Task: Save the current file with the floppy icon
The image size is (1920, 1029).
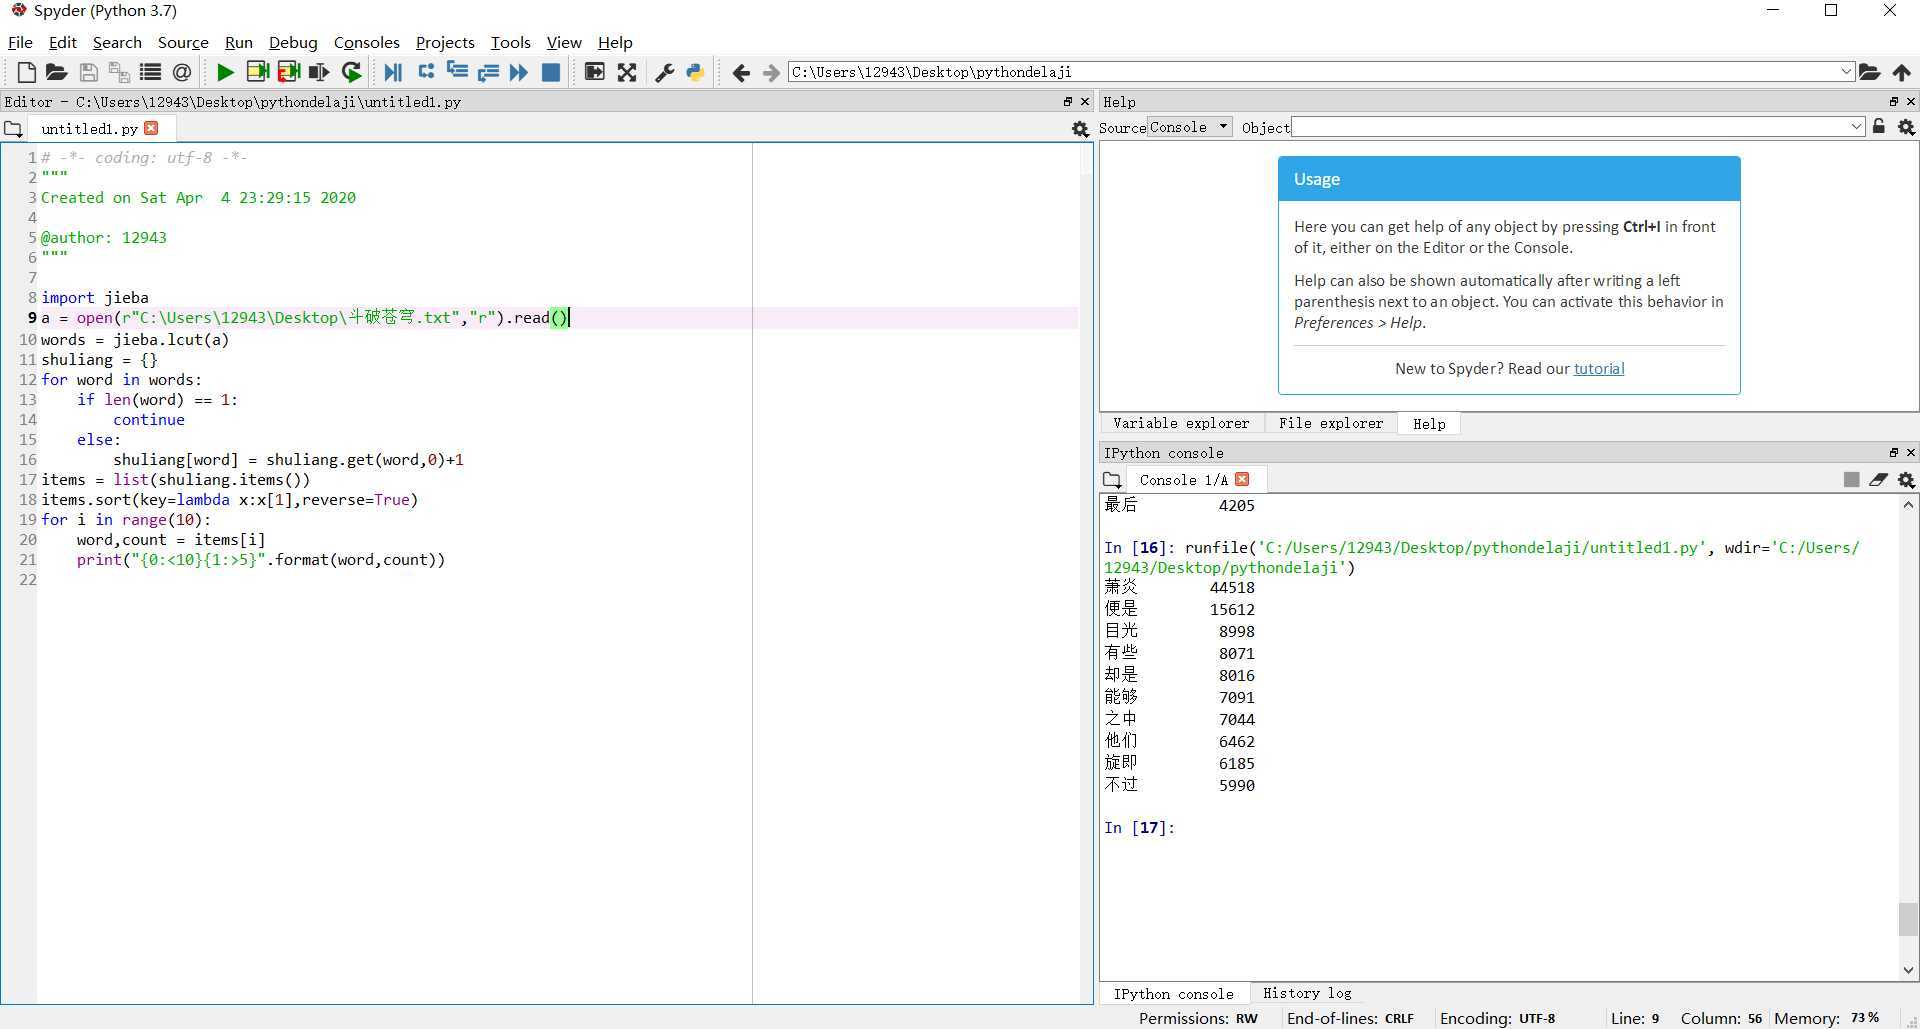Action: coord(88,72)
